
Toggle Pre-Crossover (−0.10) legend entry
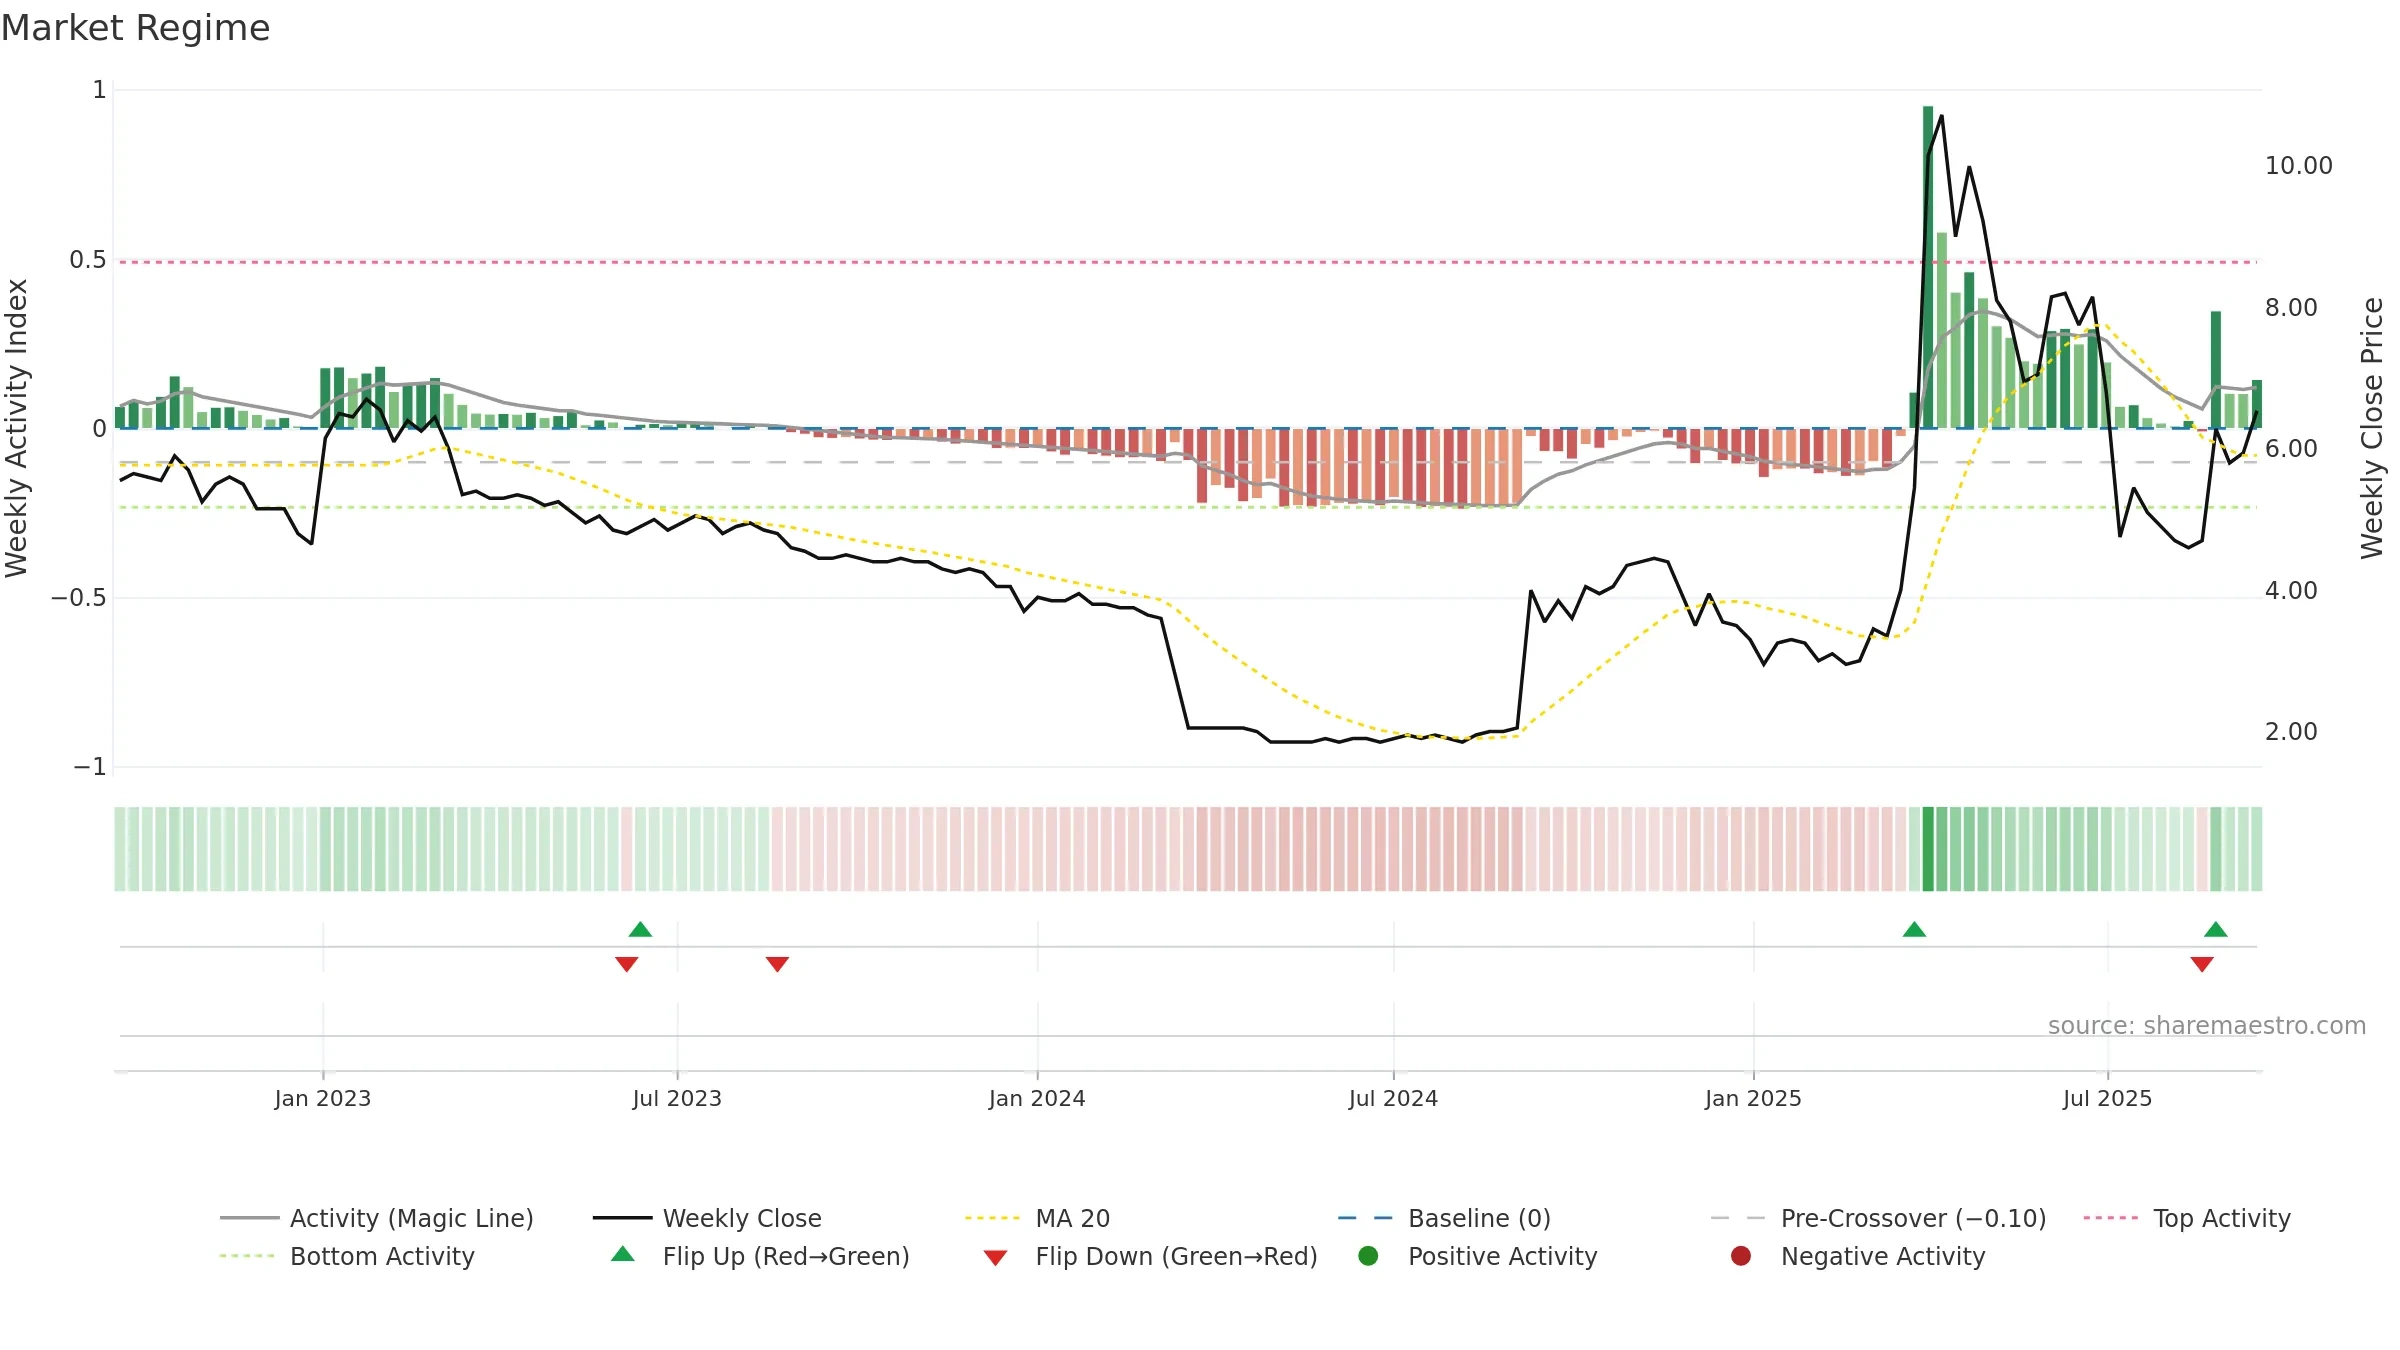point(1878,1218)
